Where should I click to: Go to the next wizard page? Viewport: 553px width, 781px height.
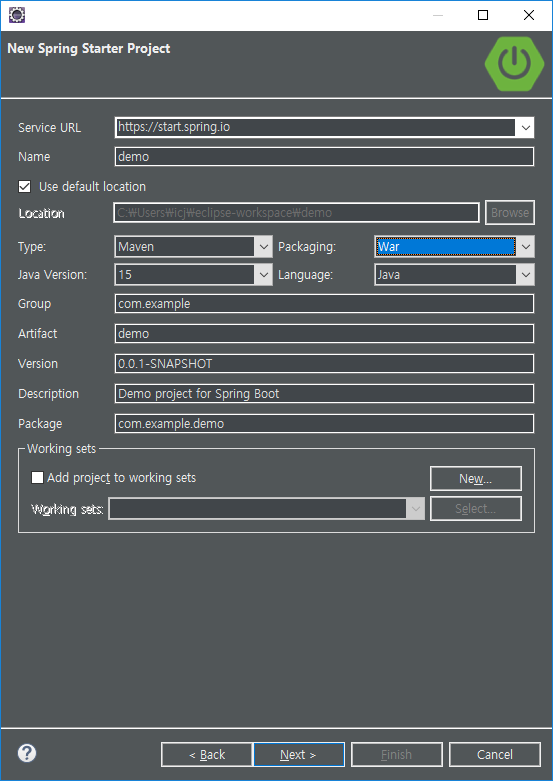[299, 755]
